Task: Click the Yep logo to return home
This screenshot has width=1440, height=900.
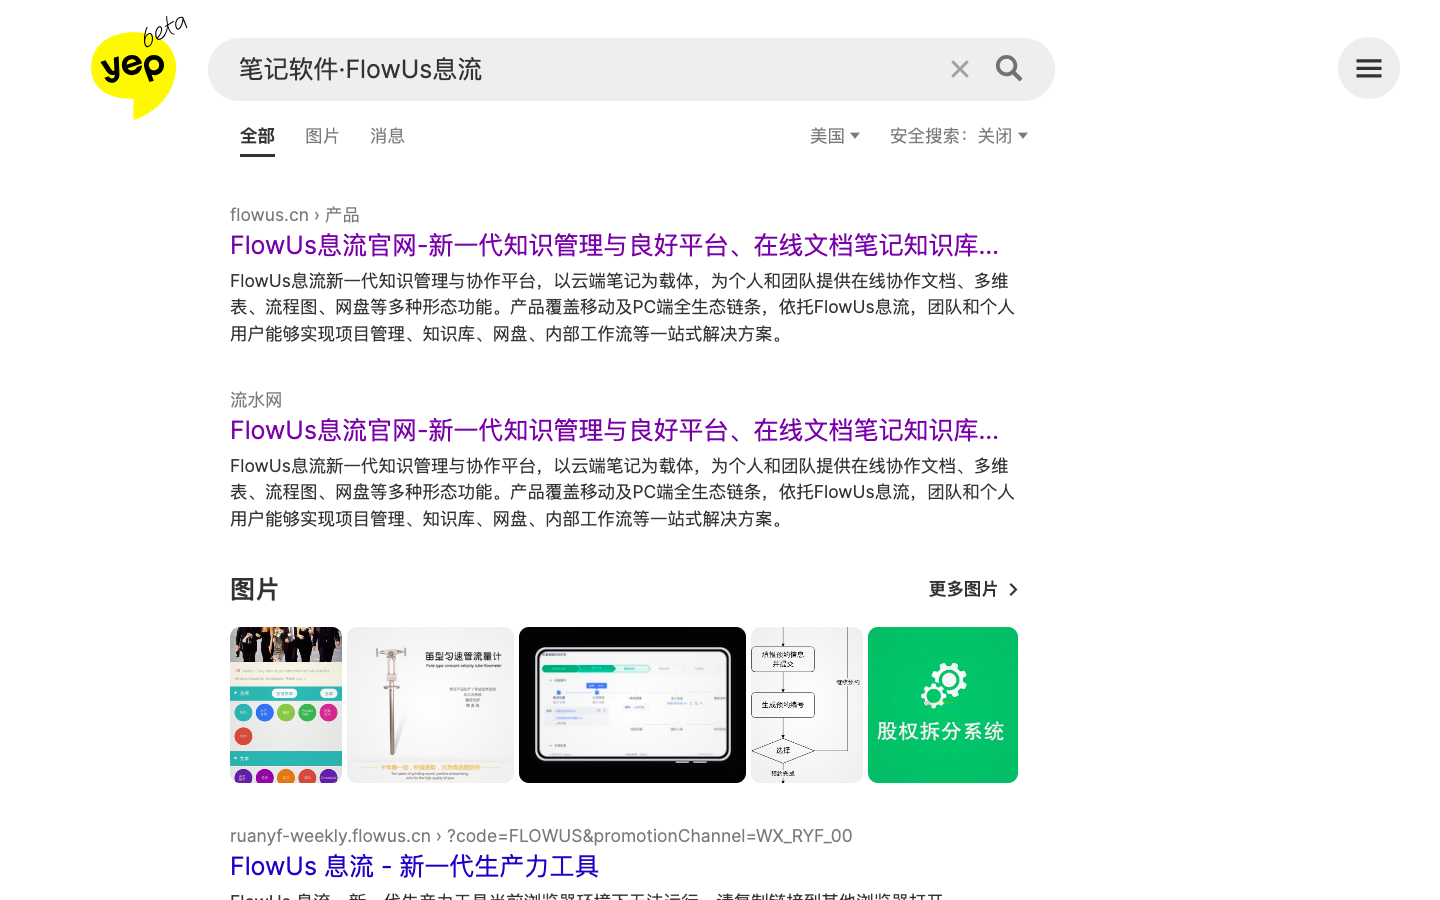Action: pos(133,70)
